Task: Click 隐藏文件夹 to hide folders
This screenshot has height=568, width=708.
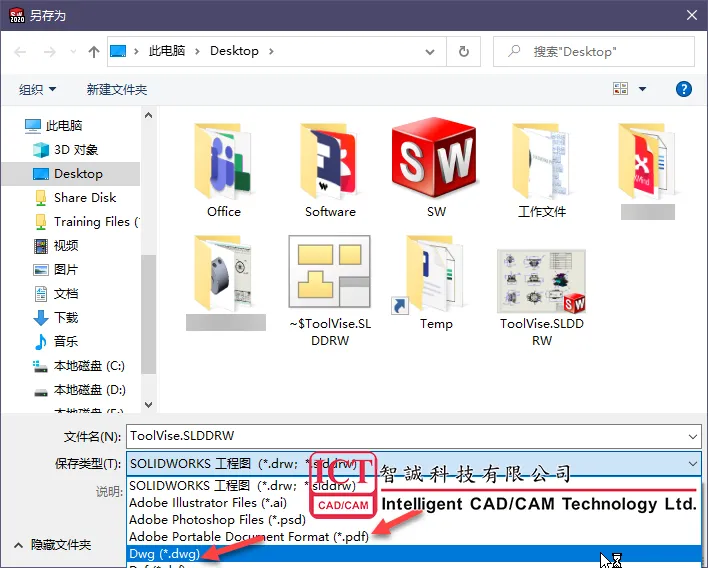Action: pos(52,545)
